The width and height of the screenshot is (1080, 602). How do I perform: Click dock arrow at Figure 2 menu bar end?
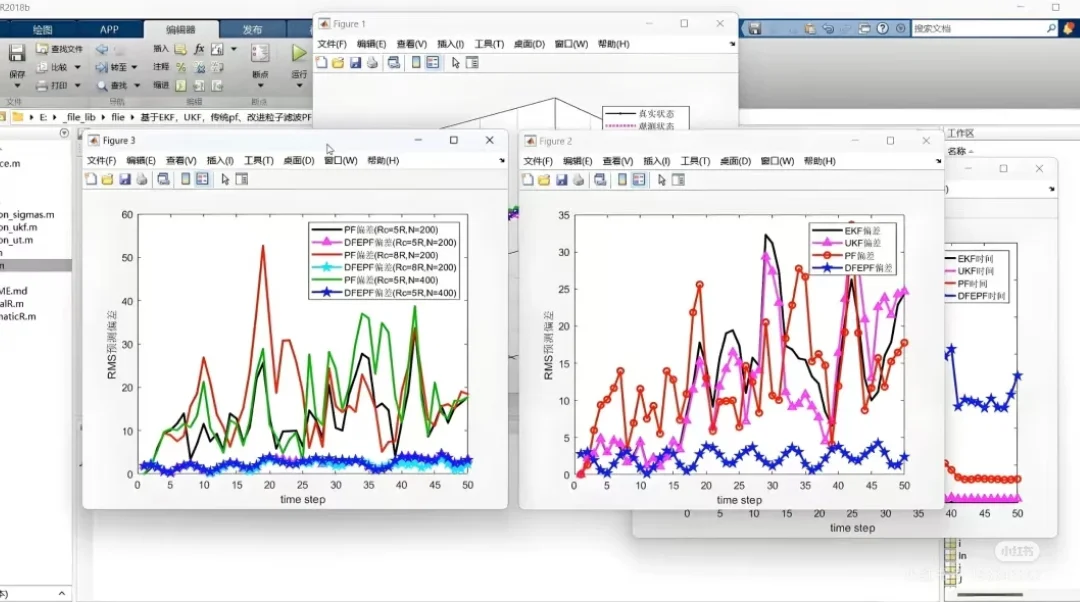pyautogui.click(x=938, y=161)
